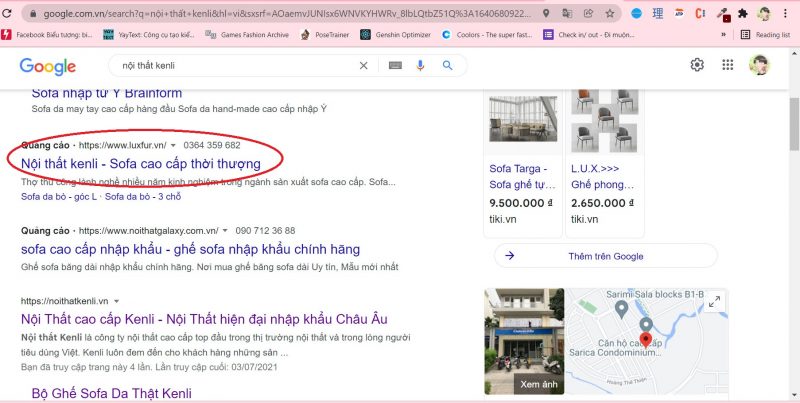Click the kanji character extension icon
The height and width of the screenshot is (403, 800).
(658, 14)
